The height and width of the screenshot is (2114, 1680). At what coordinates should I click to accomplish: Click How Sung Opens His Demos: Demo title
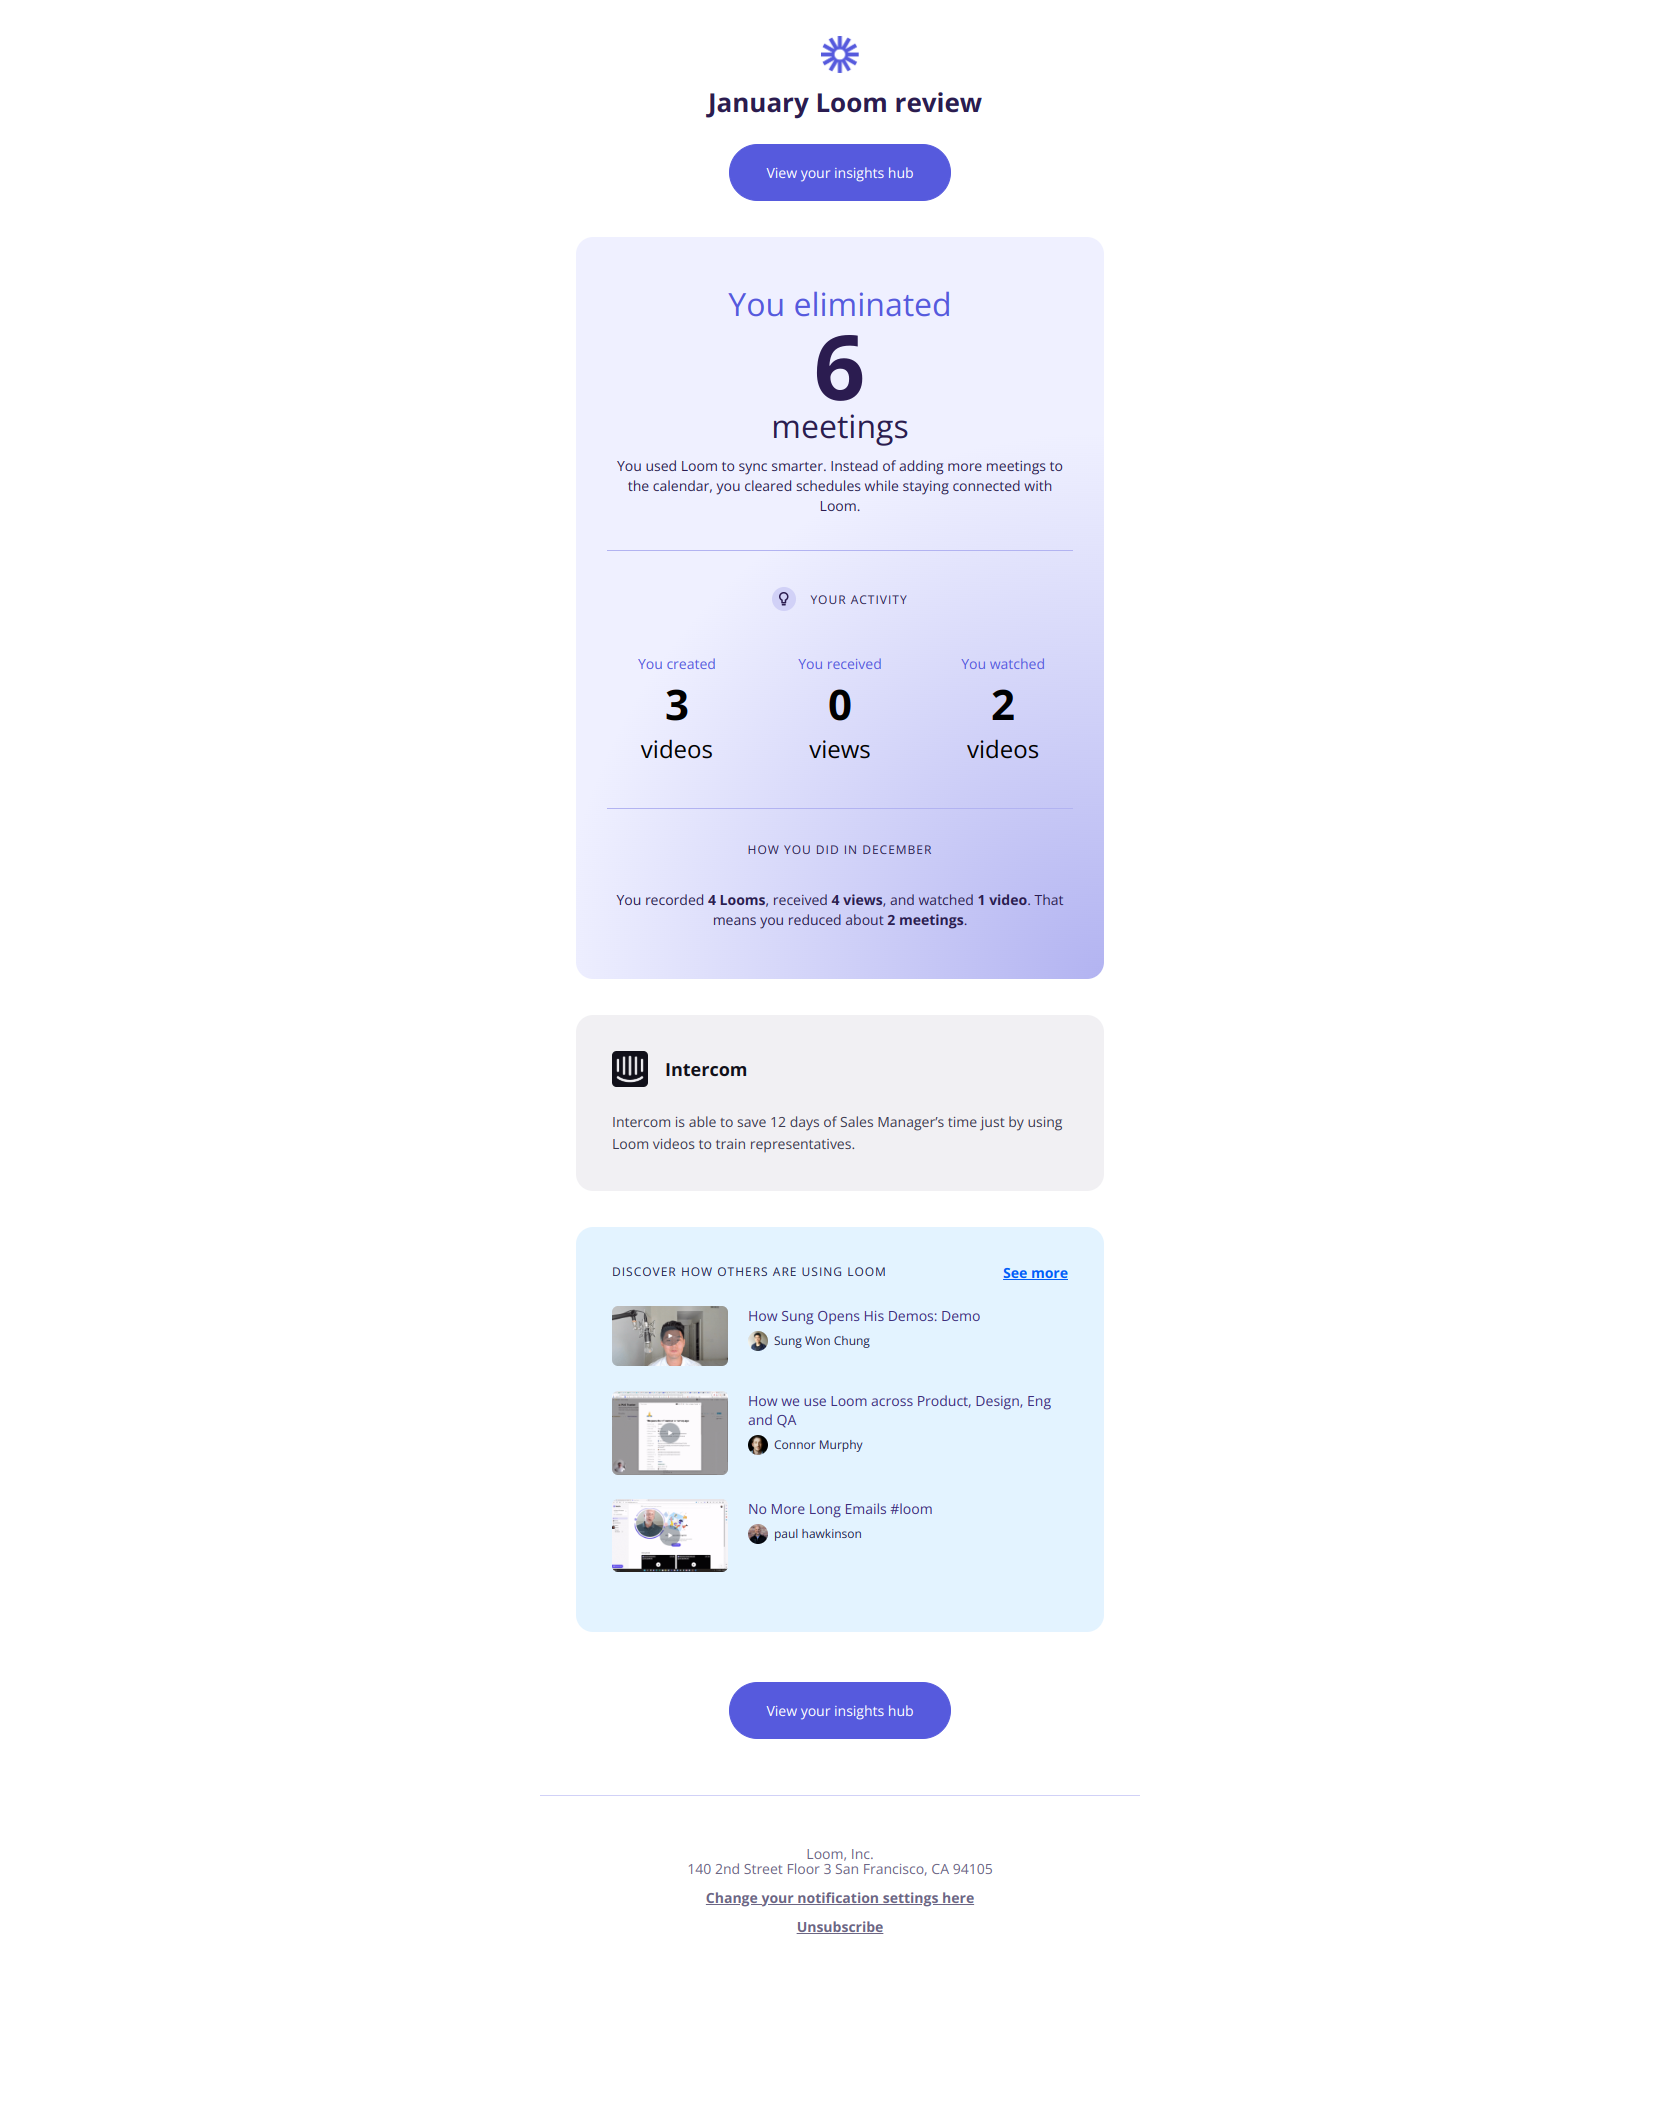864,1316
